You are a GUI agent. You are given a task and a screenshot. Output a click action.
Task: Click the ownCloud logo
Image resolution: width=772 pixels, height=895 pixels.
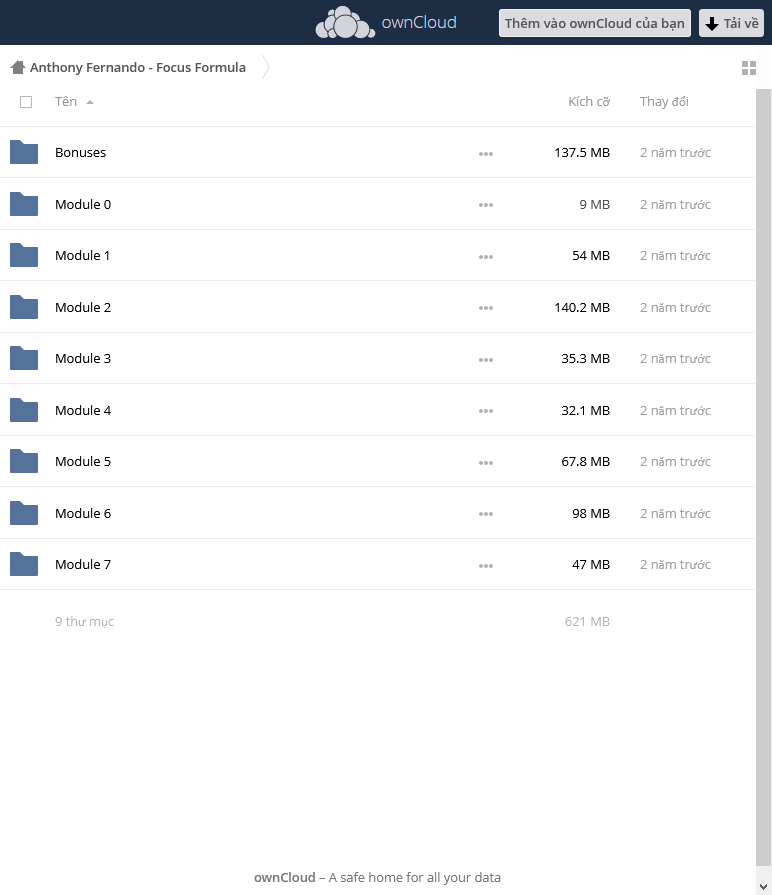tap(386, 22)
